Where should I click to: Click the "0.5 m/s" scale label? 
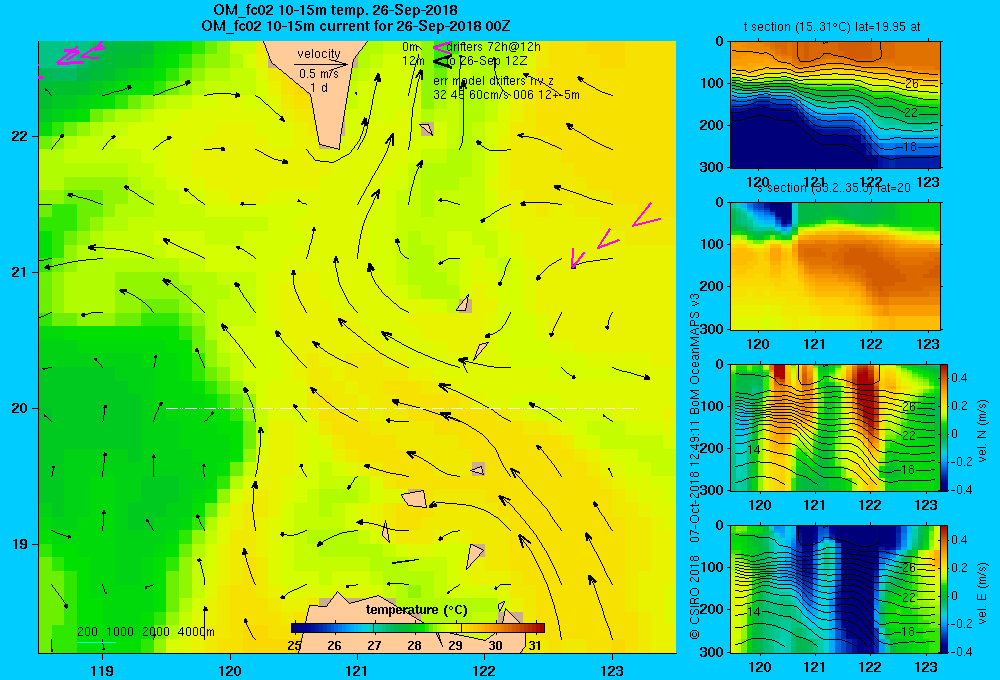click(x=319, y=74)
